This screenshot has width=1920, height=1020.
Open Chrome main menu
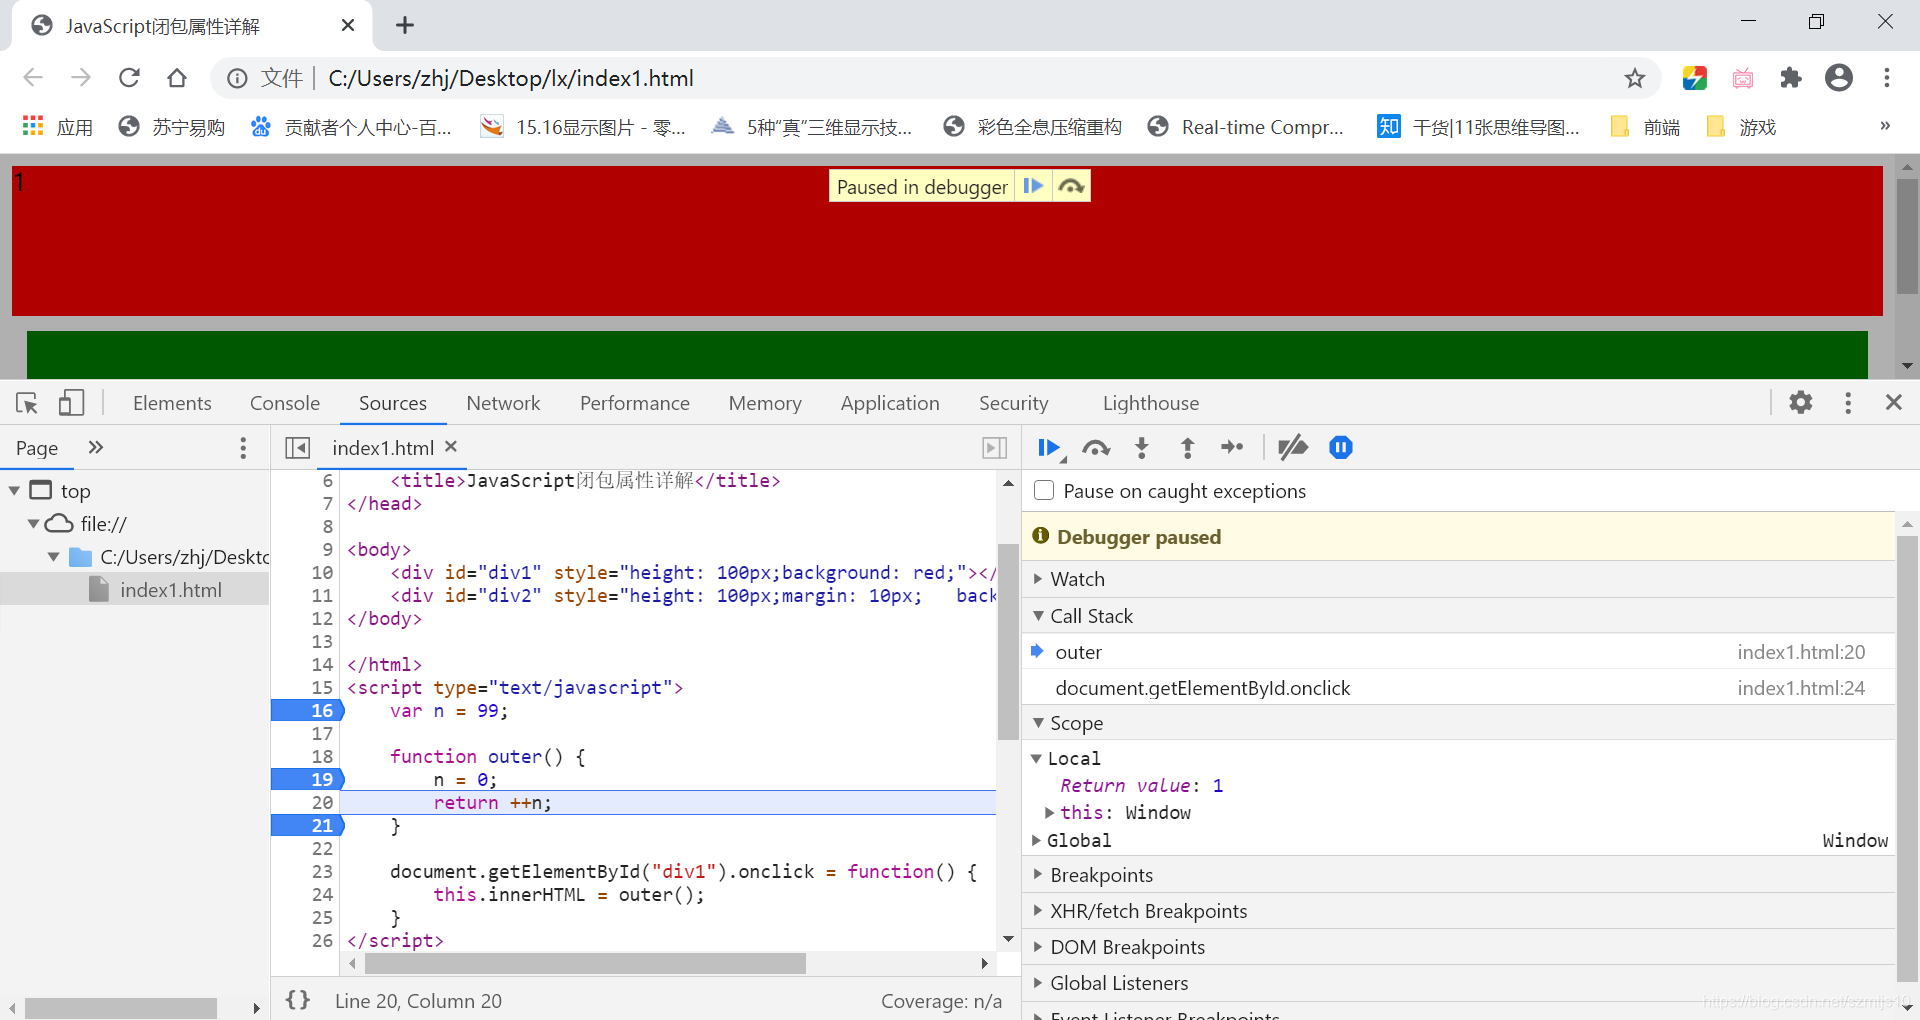1887,78
